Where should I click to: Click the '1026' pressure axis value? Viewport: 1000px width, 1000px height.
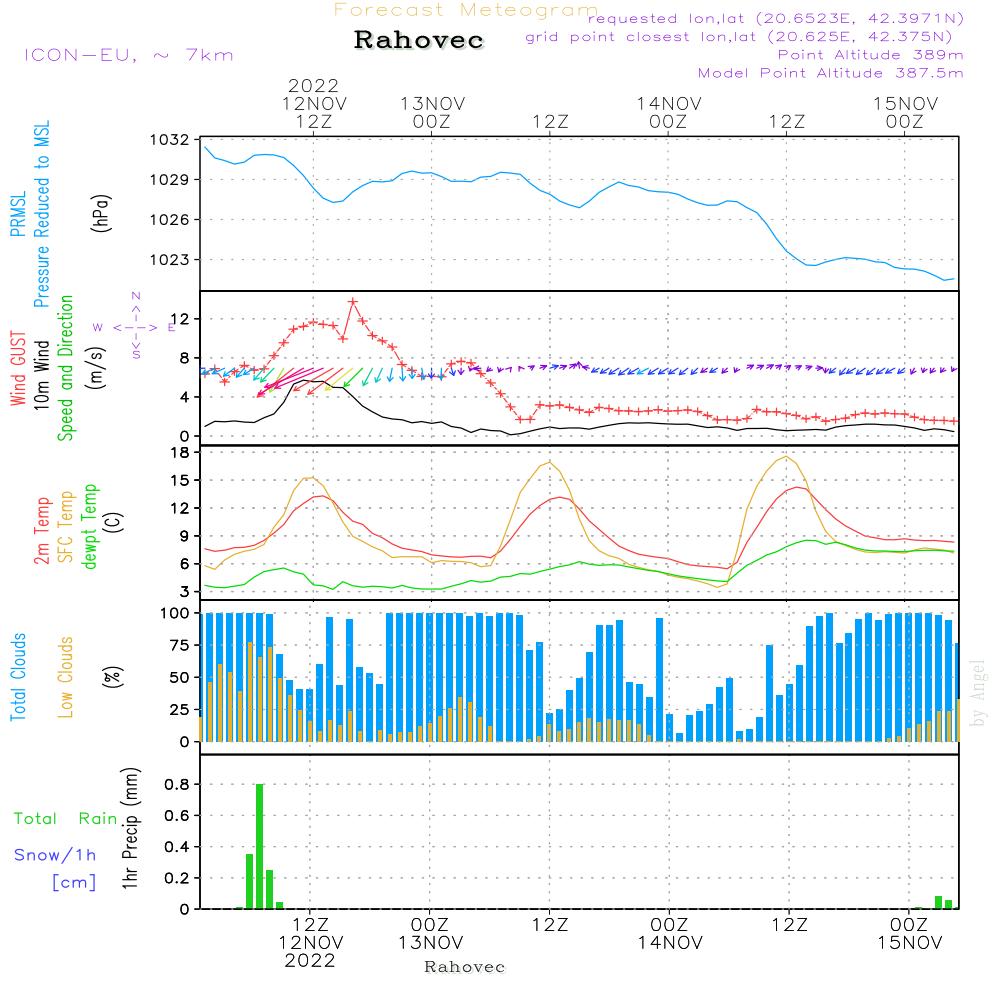[x=170, y=220]
